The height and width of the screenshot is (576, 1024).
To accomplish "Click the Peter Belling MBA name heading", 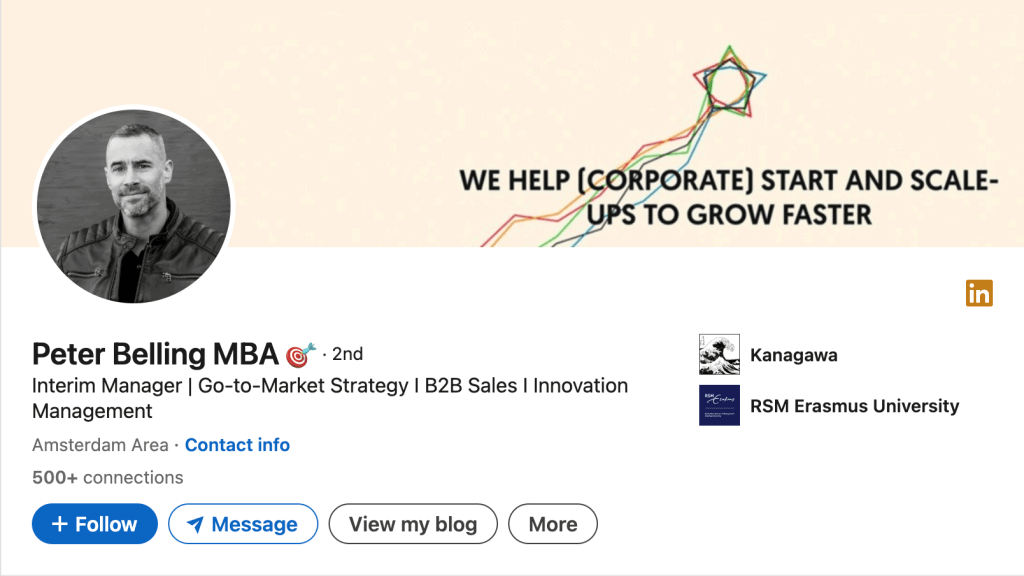I will (155, 354).
